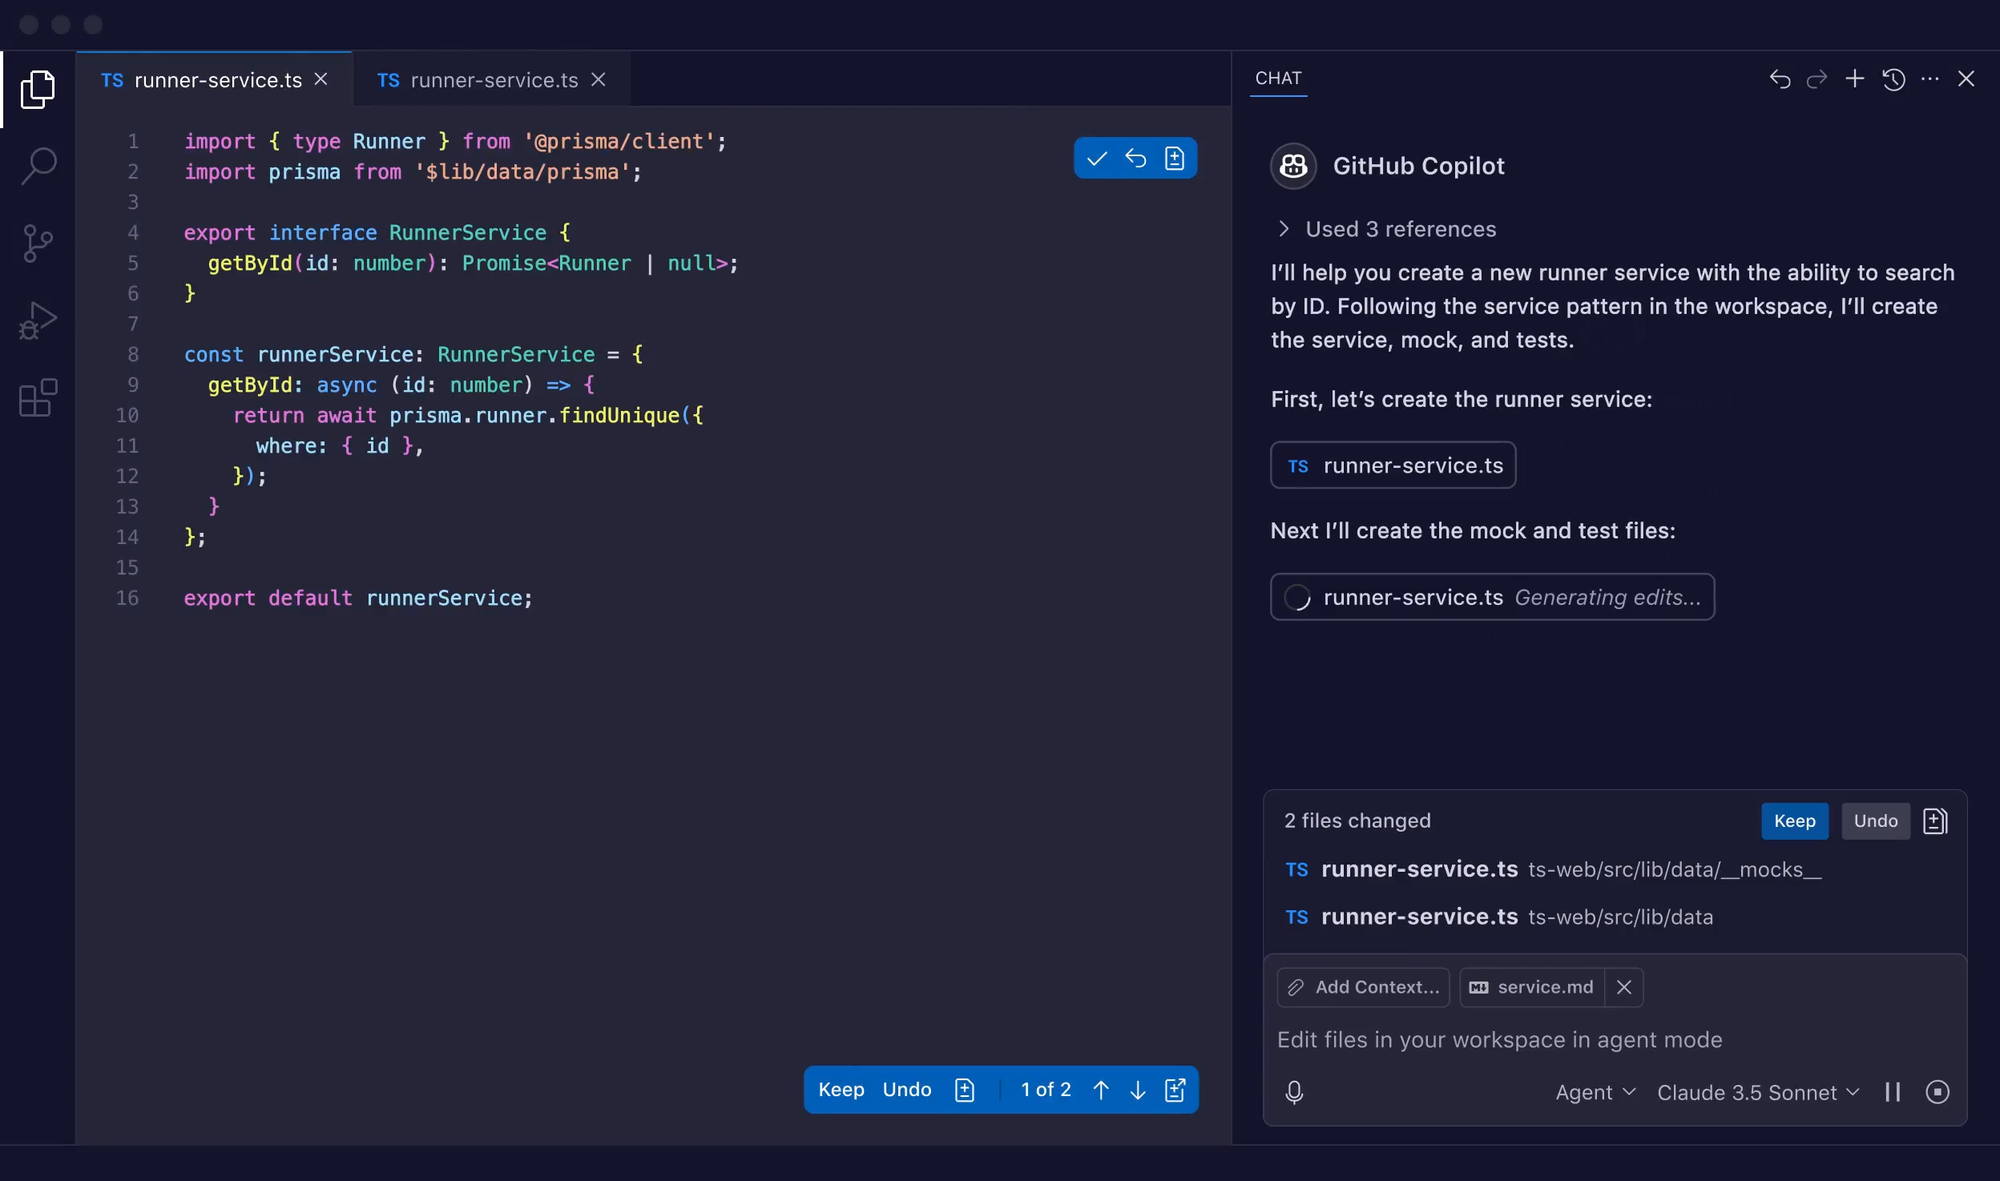Undo the last chat request
The image size is (2000, 1181).
(x=1779, y=79)
